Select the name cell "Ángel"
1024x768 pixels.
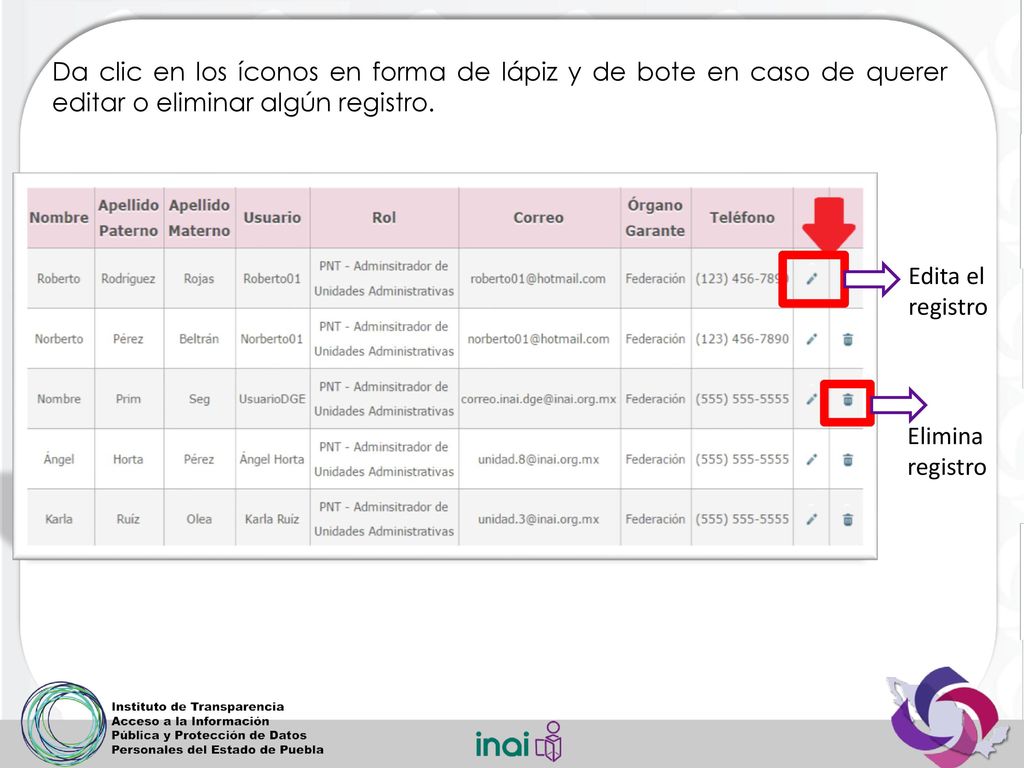pyautogui.click(x=59, y=459)
